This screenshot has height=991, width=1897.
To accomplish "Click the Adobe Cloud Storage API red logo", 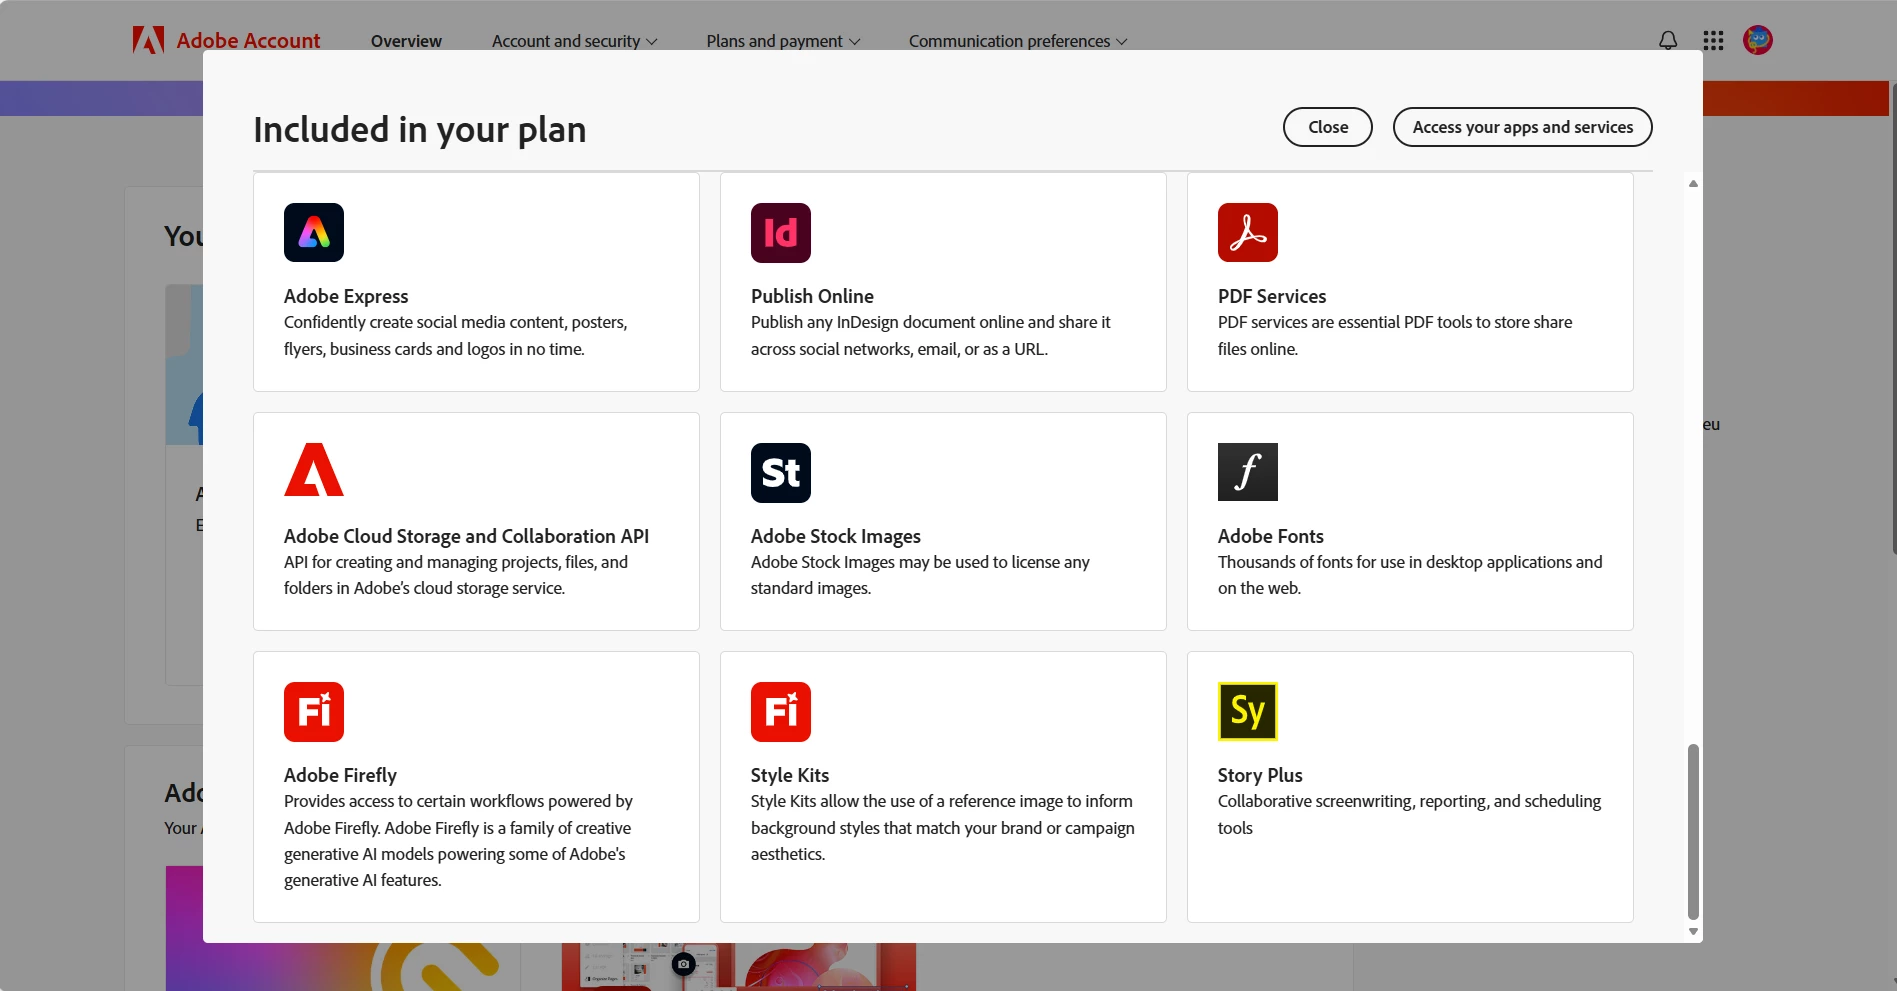I will [314, 470].
